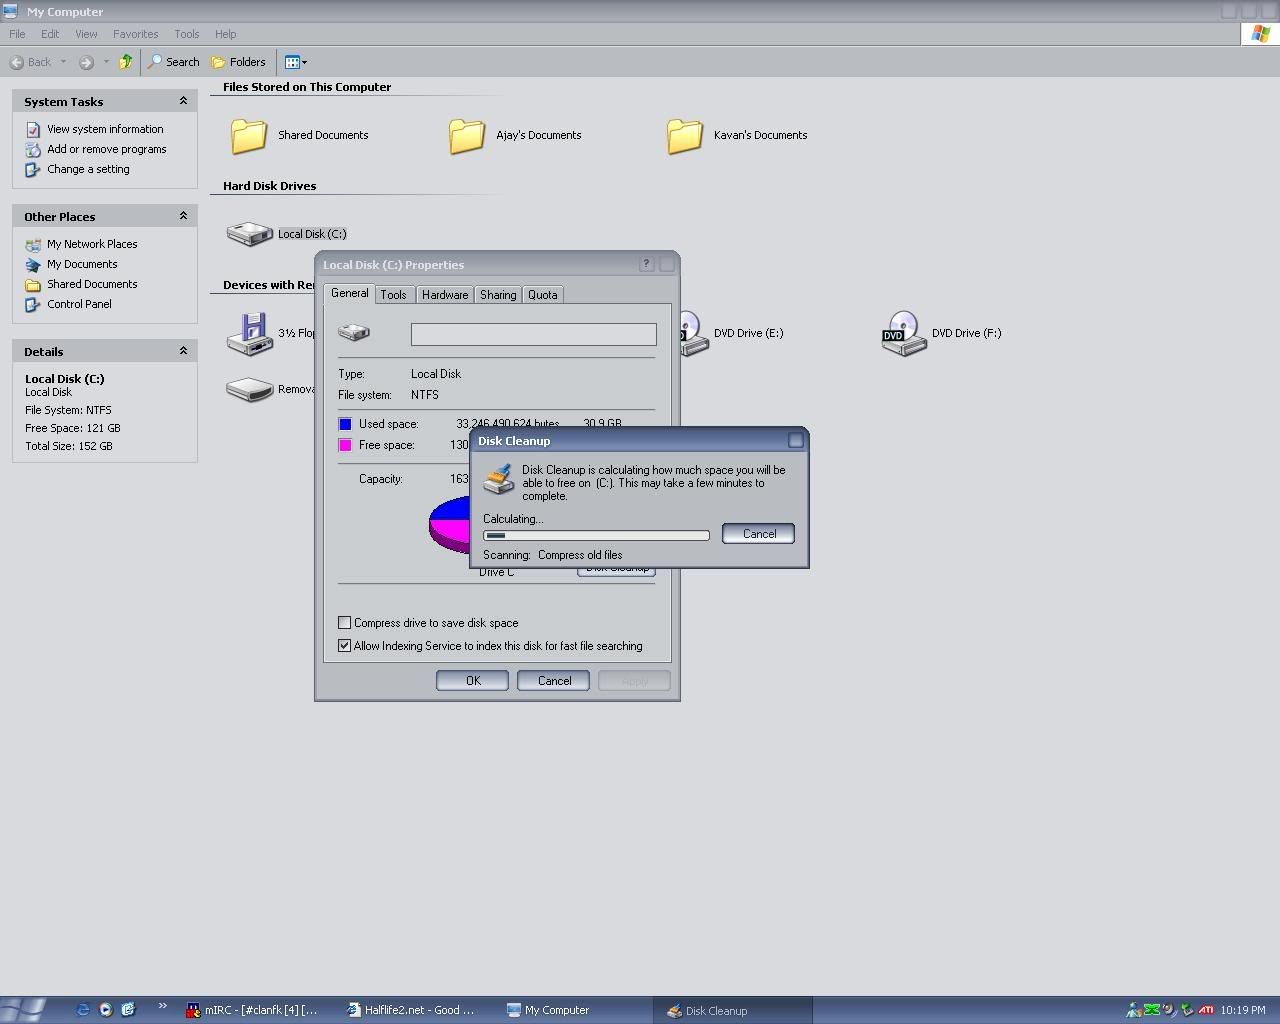1280x1024 pixels.
Task: Open My Network Places link
Action: 92,244
